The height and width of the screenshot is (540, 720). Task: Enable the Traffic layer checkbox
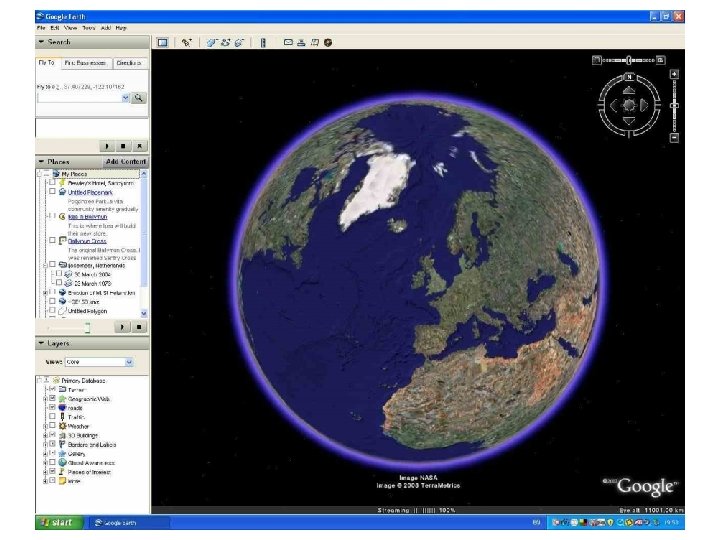tap(53, 416)
